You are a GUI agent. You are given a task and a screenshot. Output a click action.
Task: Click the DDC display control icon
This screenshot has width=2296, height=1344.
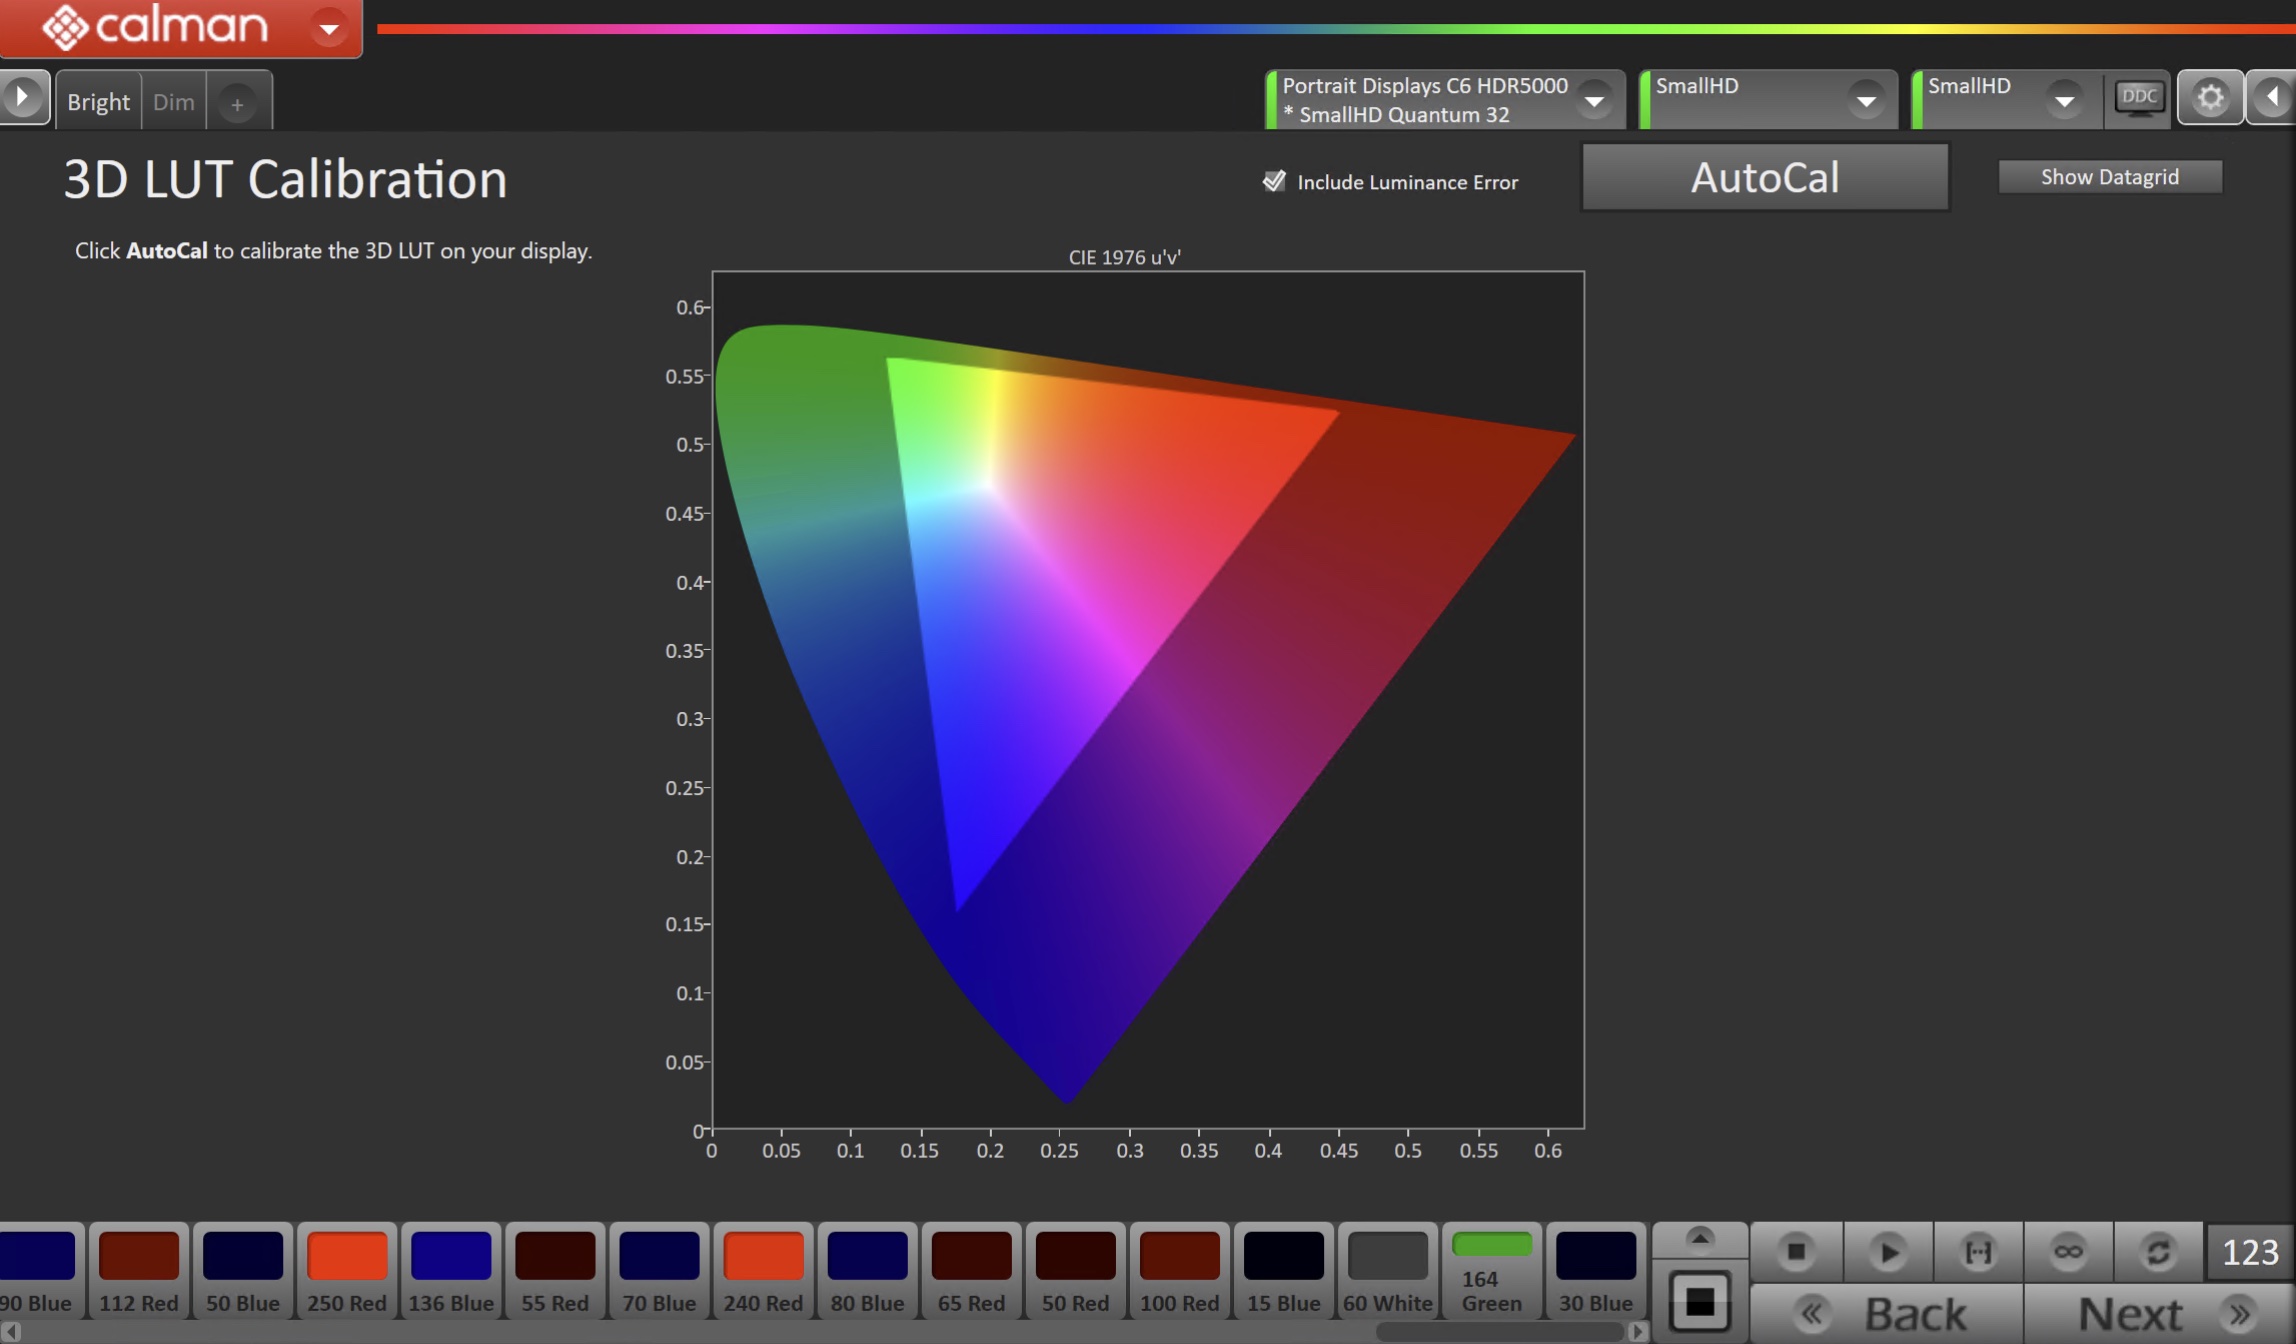[x=2138, y=98]
